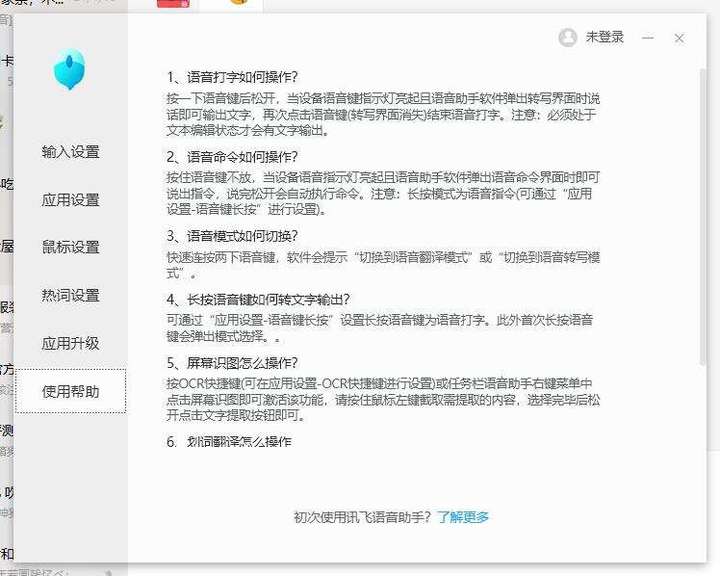Select the 应用升级 tab
Image resolution: width=720 pixels, height=576 pixels.
(71, 343)
